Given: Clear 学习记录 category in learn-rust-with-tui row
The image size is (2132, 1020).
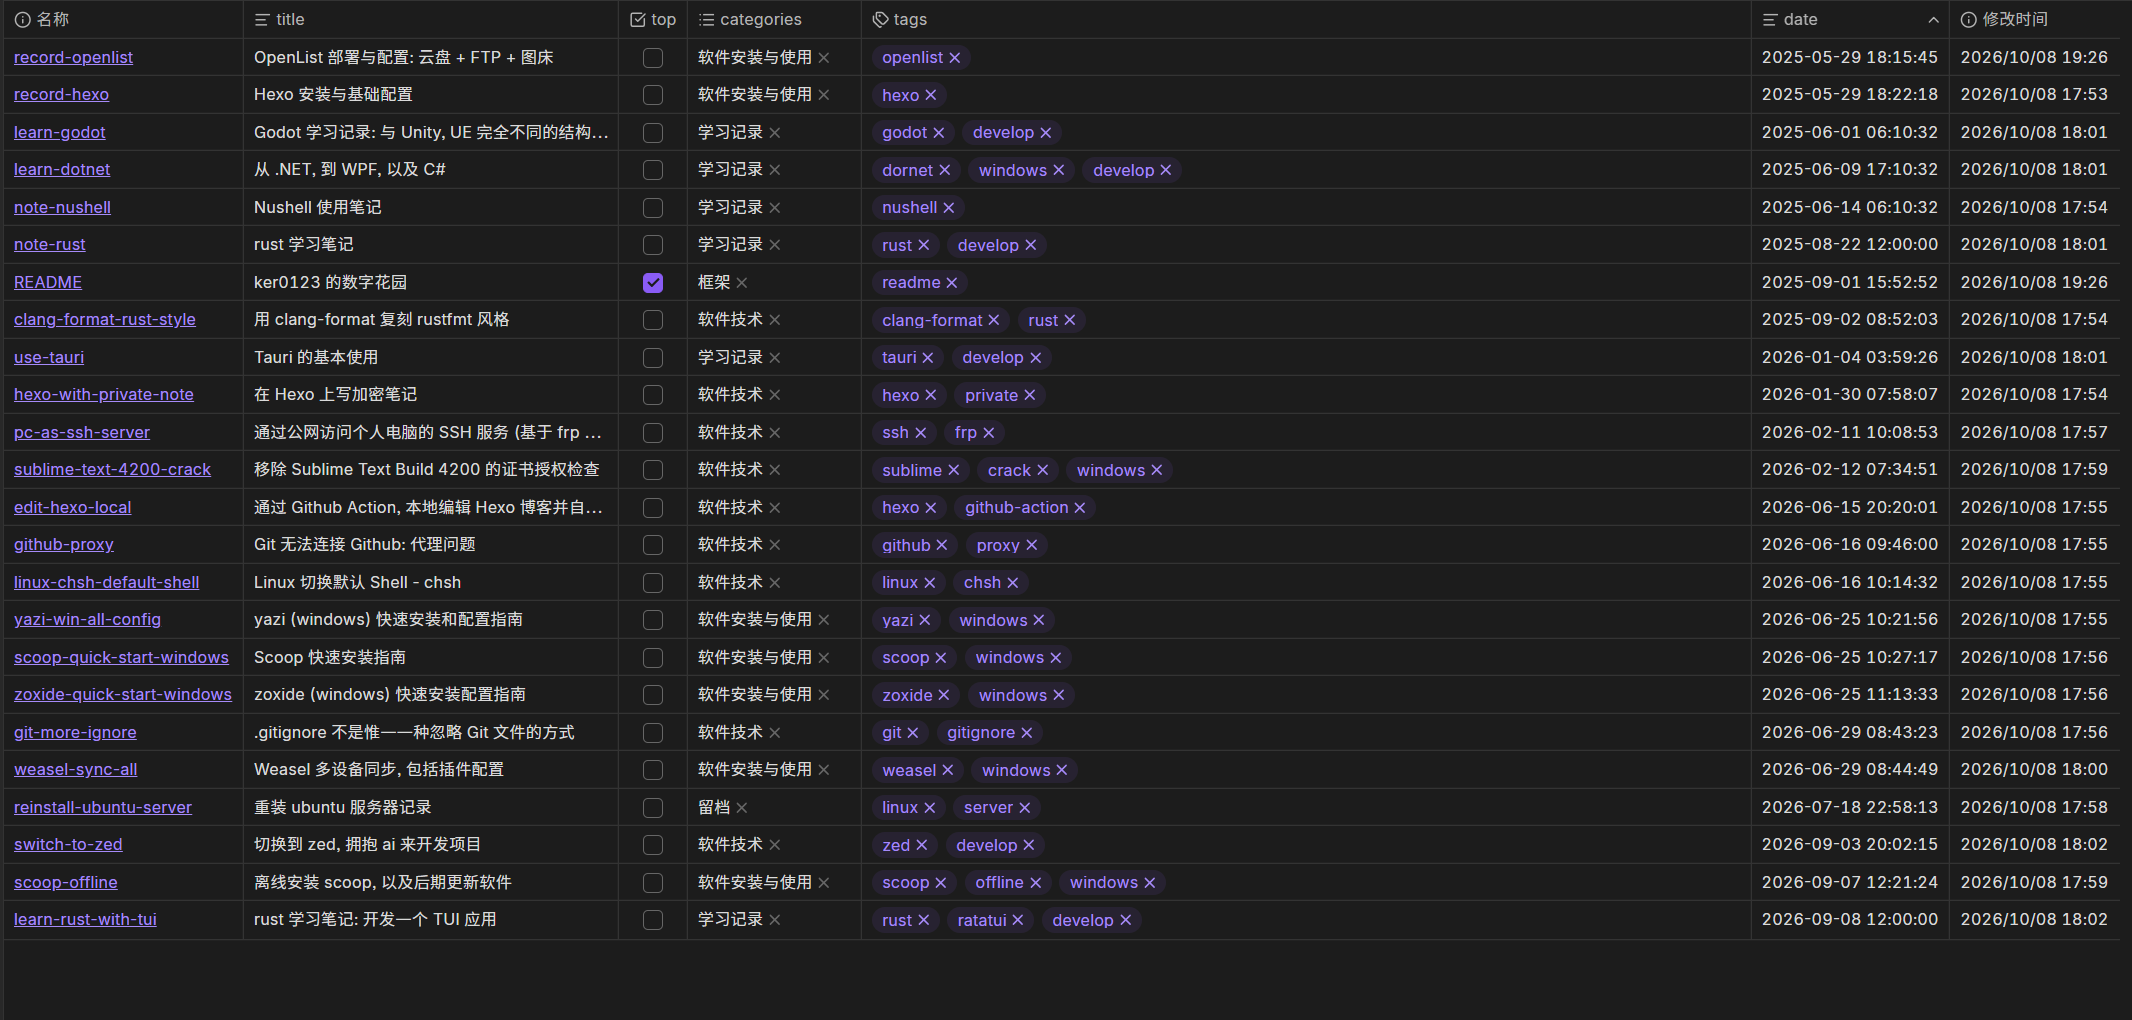Looking at the screenshot, I should point(775,920).
